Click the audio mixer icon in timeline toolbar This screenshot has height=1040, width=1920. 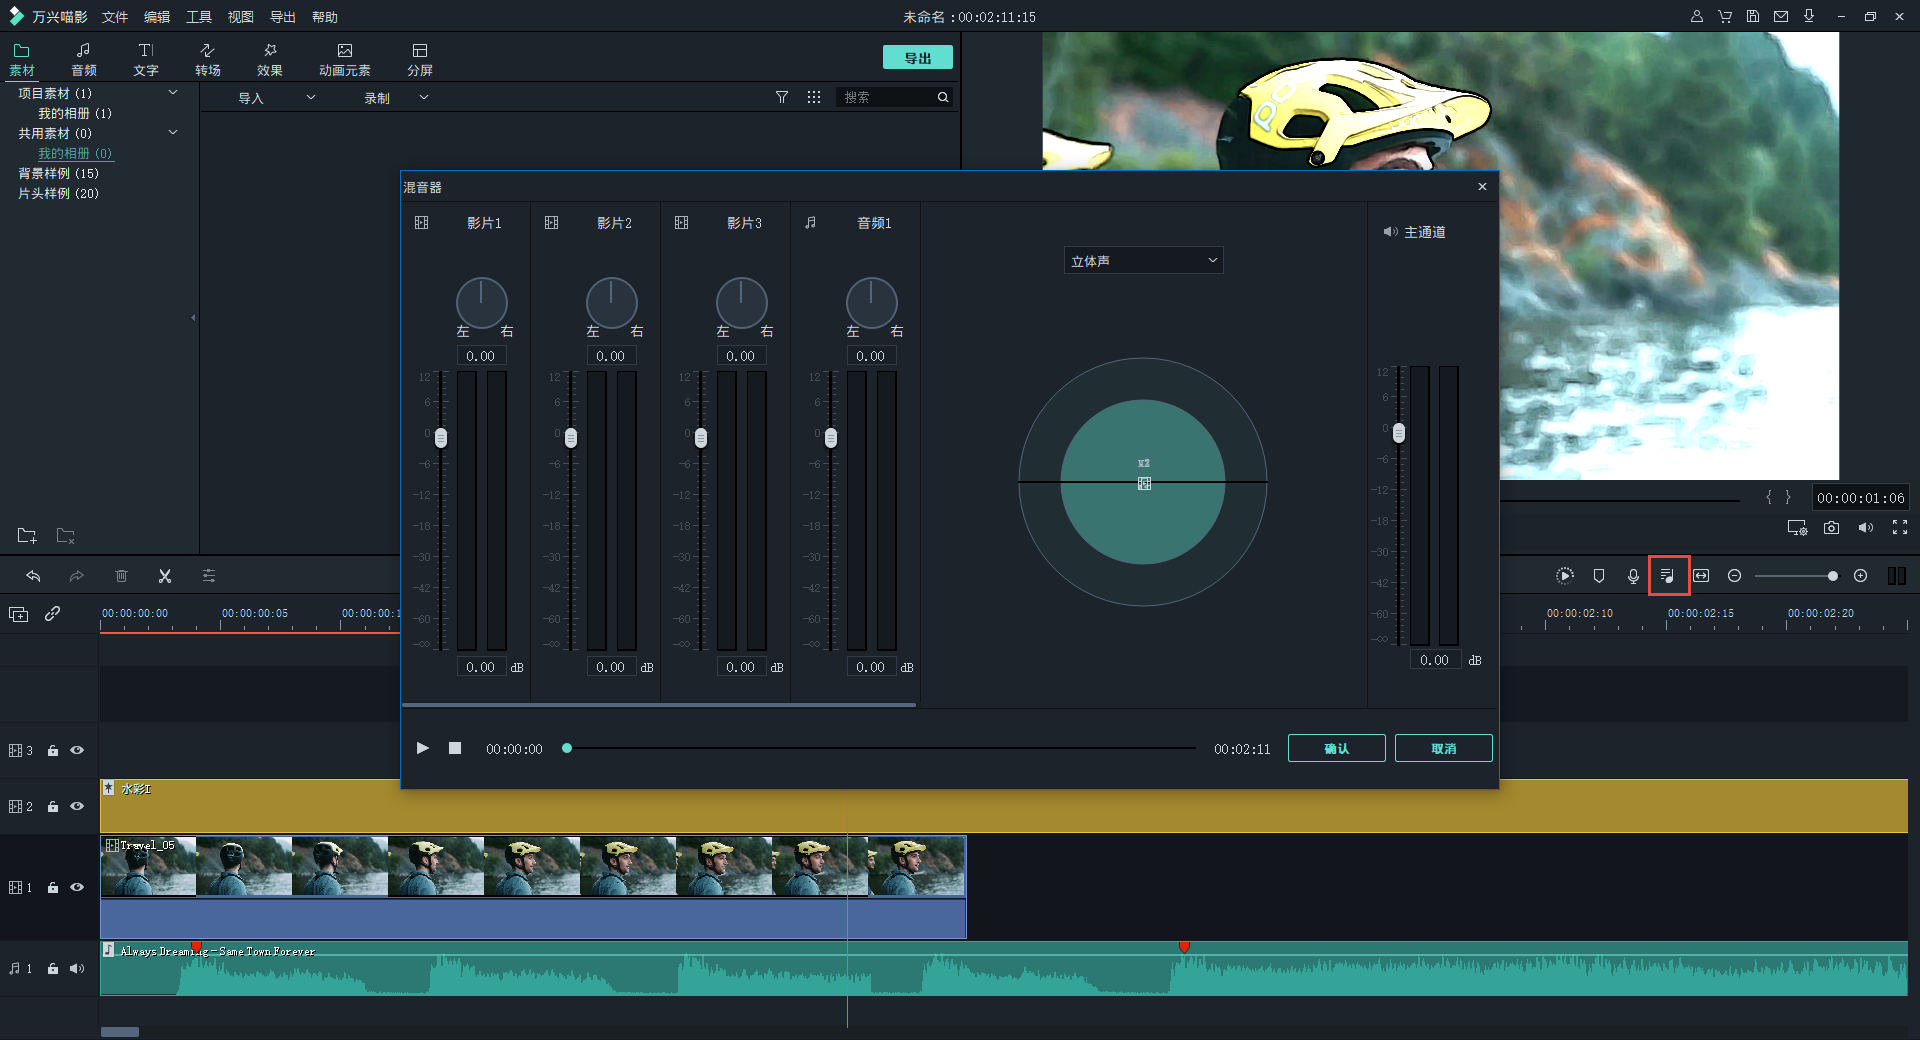tap(1667, 576)
